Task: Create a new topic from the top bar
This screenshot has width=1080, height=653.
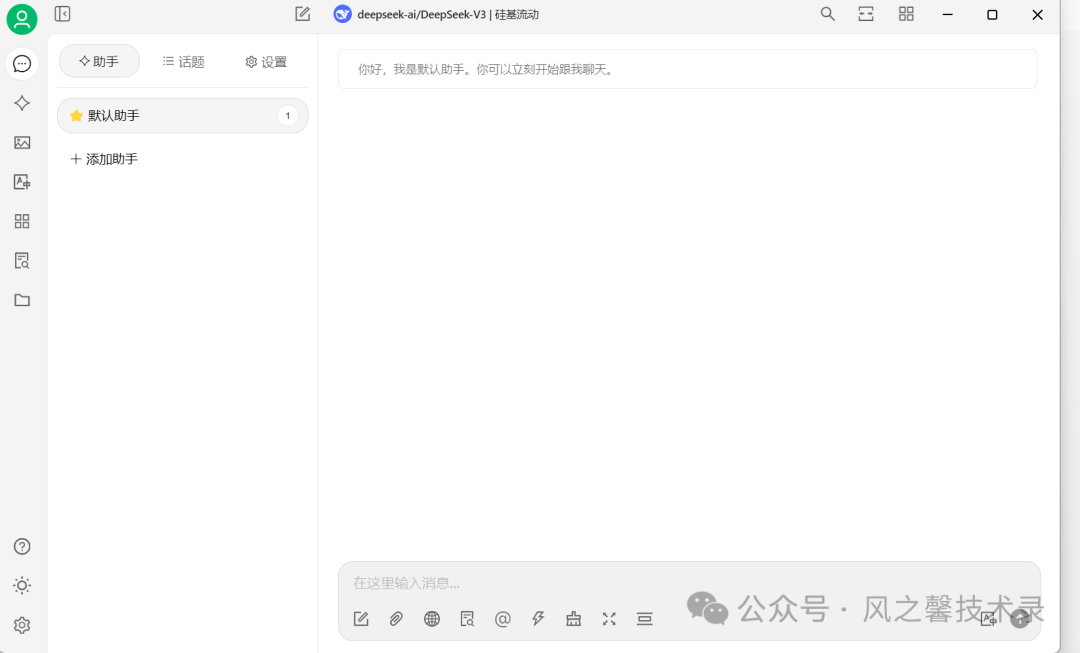Action: [x=302, y=14]
